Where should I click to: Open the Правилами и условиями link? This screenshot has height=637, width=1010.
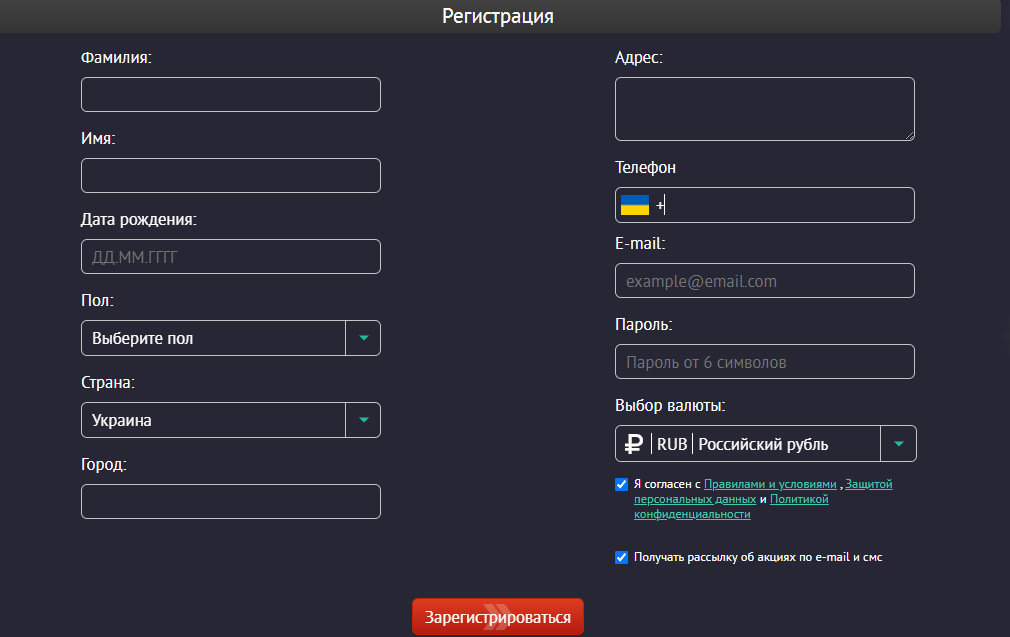[770, 484]
